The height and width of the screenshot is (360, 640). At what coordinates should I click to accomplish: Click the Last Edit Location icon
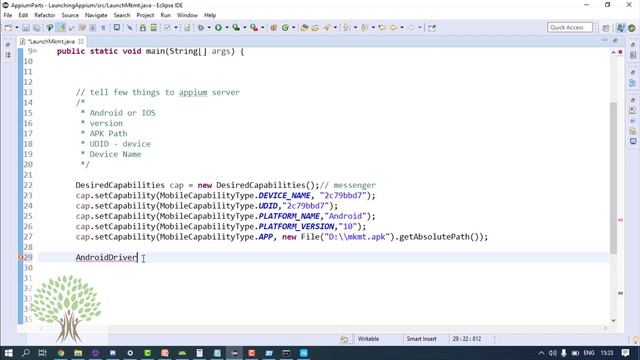click(x=382, y=28)
